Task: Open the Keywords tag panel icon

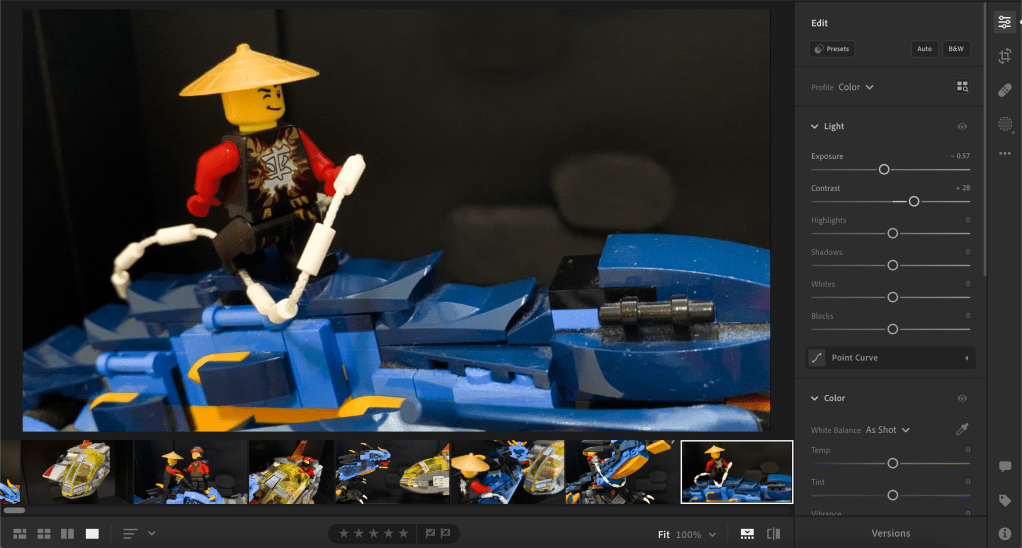Action: pos(1005,500)
